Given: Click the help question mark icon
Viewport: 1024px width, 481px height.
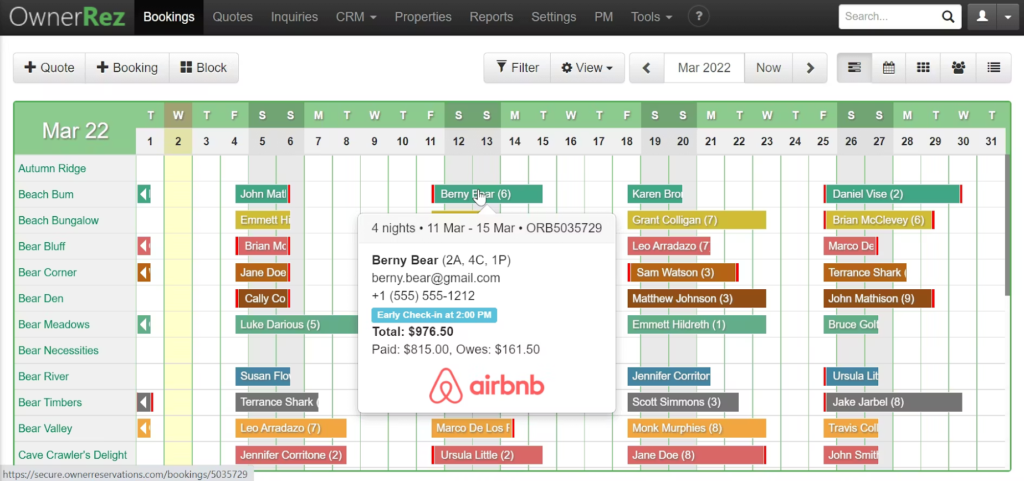Looking at the screenshot, I should 699,17.
